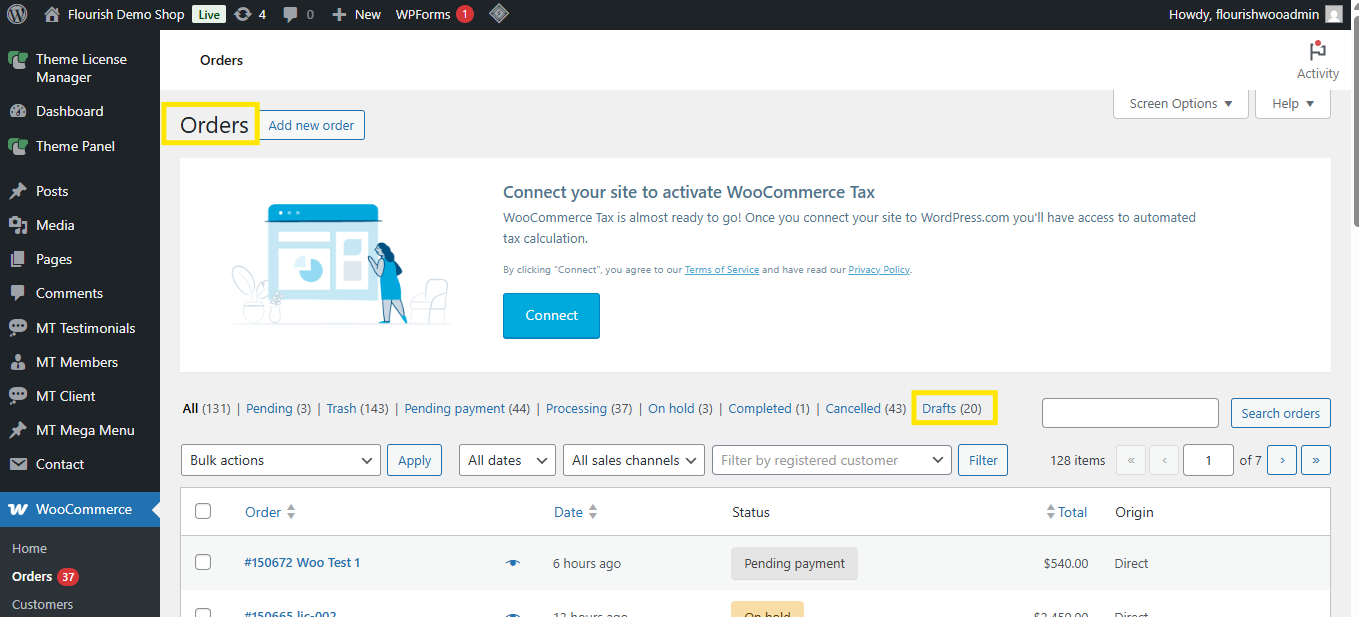
Task: Click the MT Testimonials icon
Action: (18, 328)
